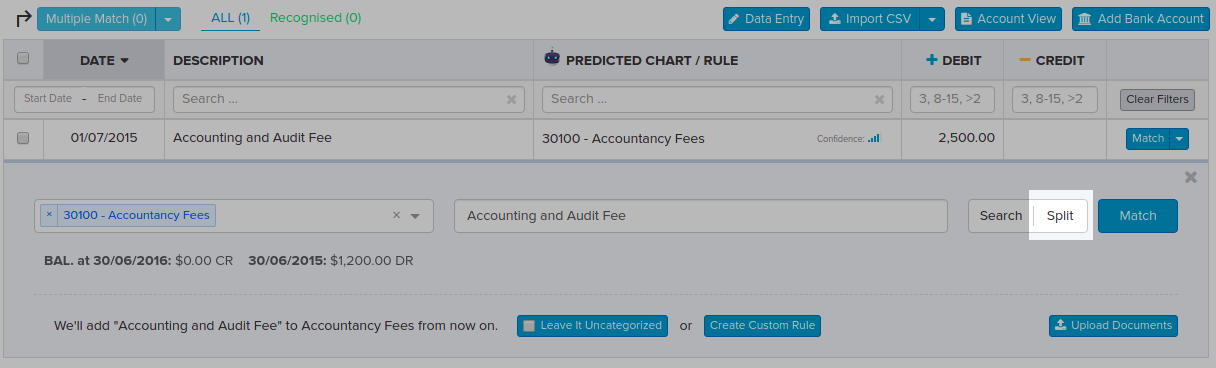Click the Upload Documents button
This screenshot has width=1216, height=368.
pyautogui.click(x=1113, y=326)
